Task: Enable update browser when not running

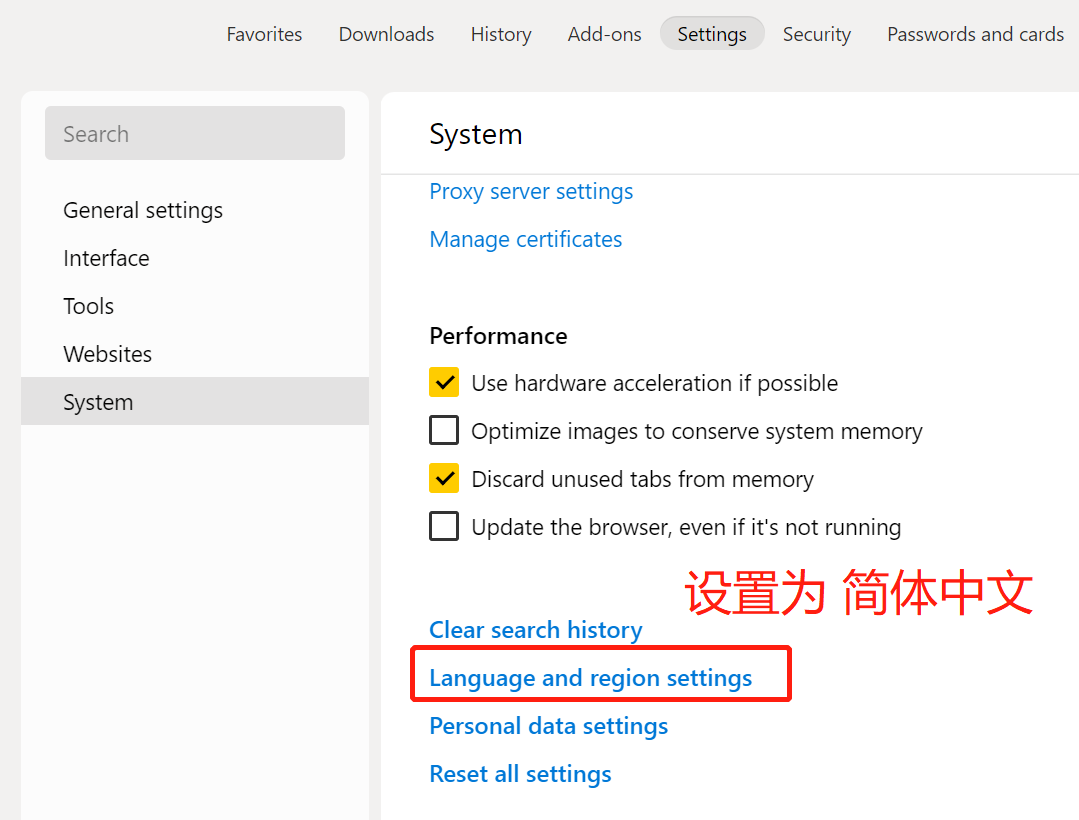Action: 444,527
